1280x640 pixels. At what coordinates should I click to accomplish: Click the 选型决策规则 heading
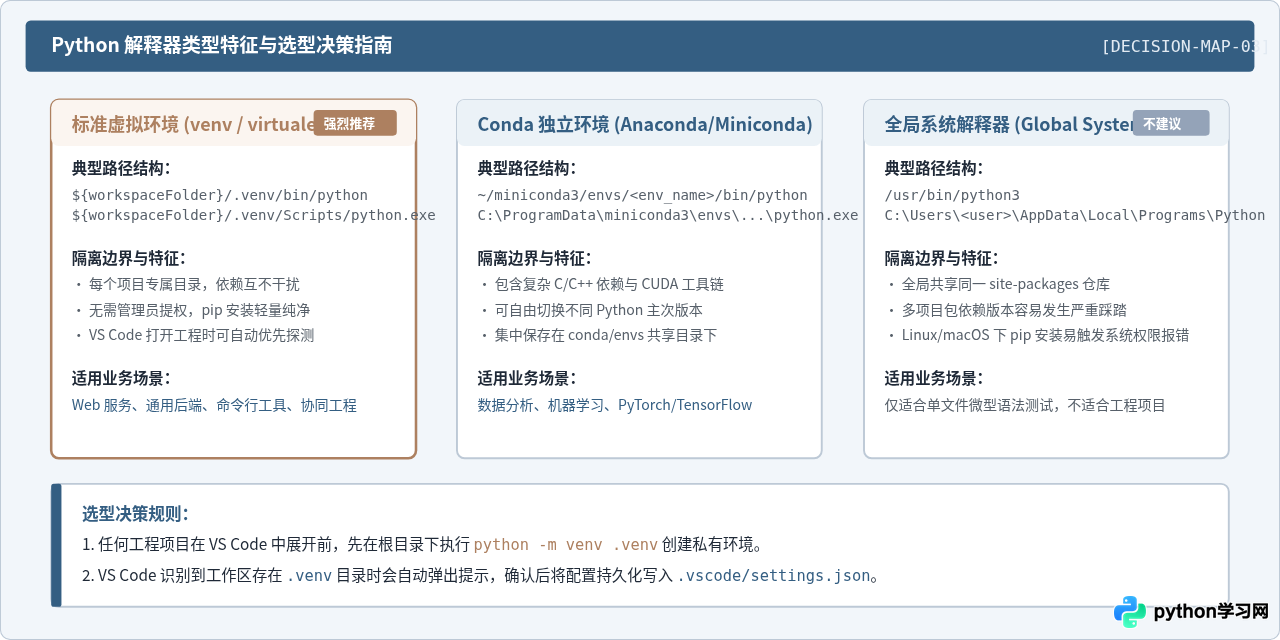pyautogui.click(x=135, y=514)
